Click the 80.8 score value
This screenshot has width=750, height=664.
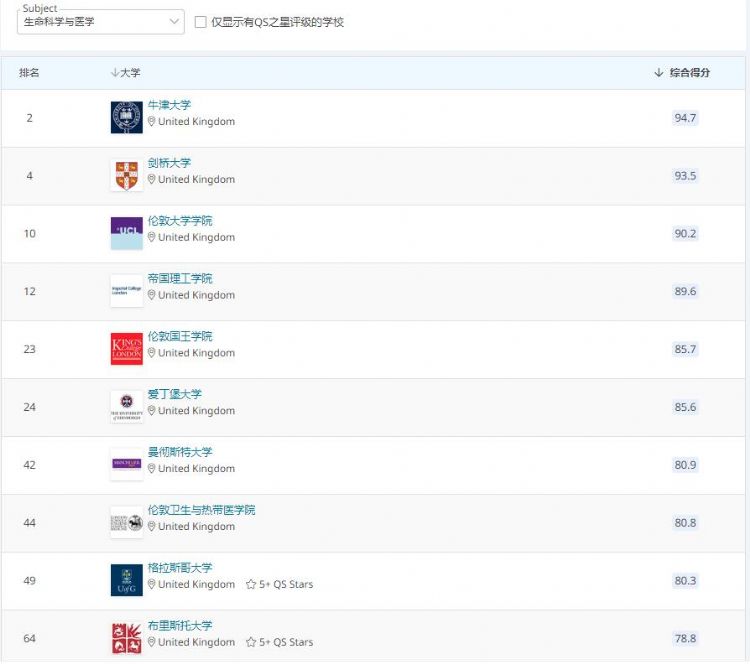(685, 523)
